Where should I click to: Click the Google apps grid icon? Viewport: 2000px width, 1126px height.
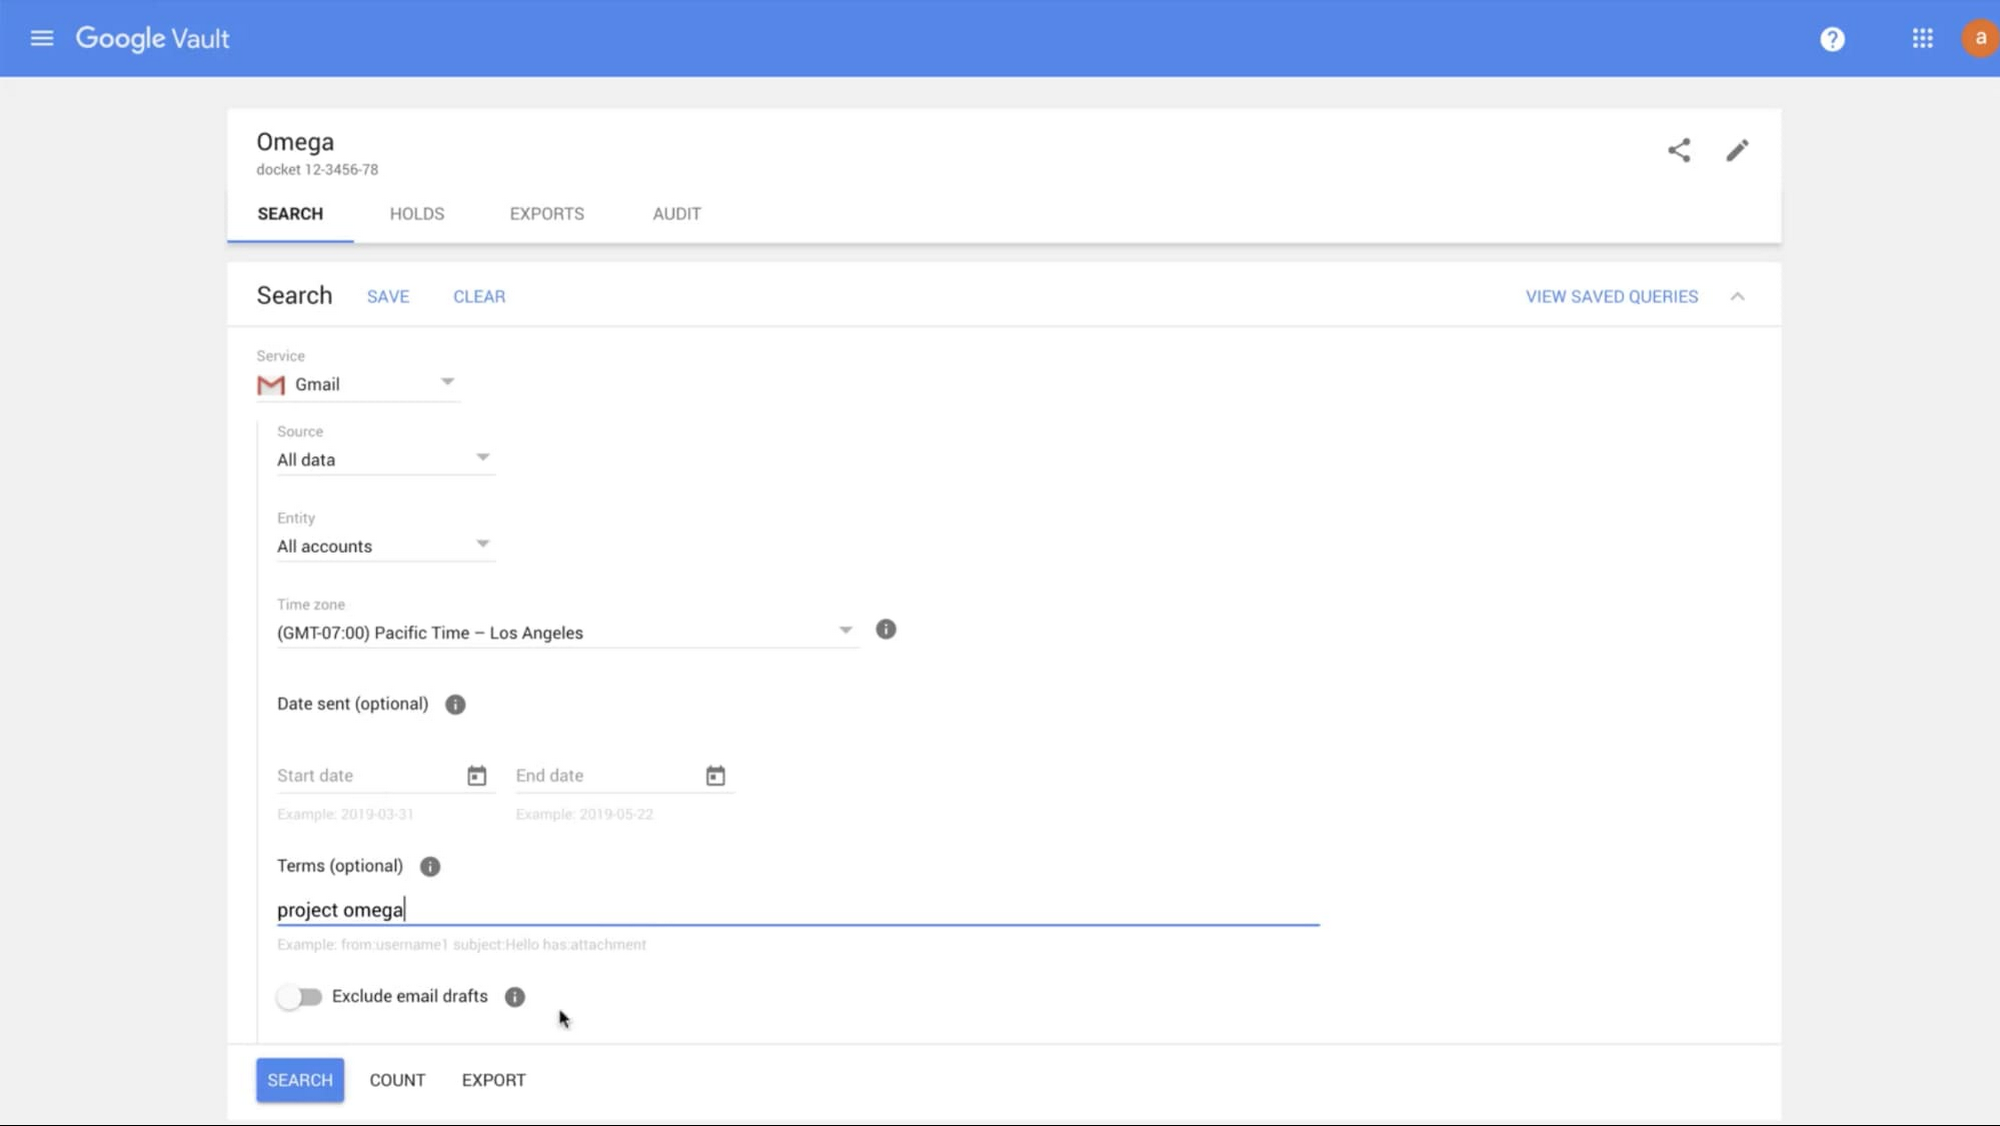click(1923, 38)
